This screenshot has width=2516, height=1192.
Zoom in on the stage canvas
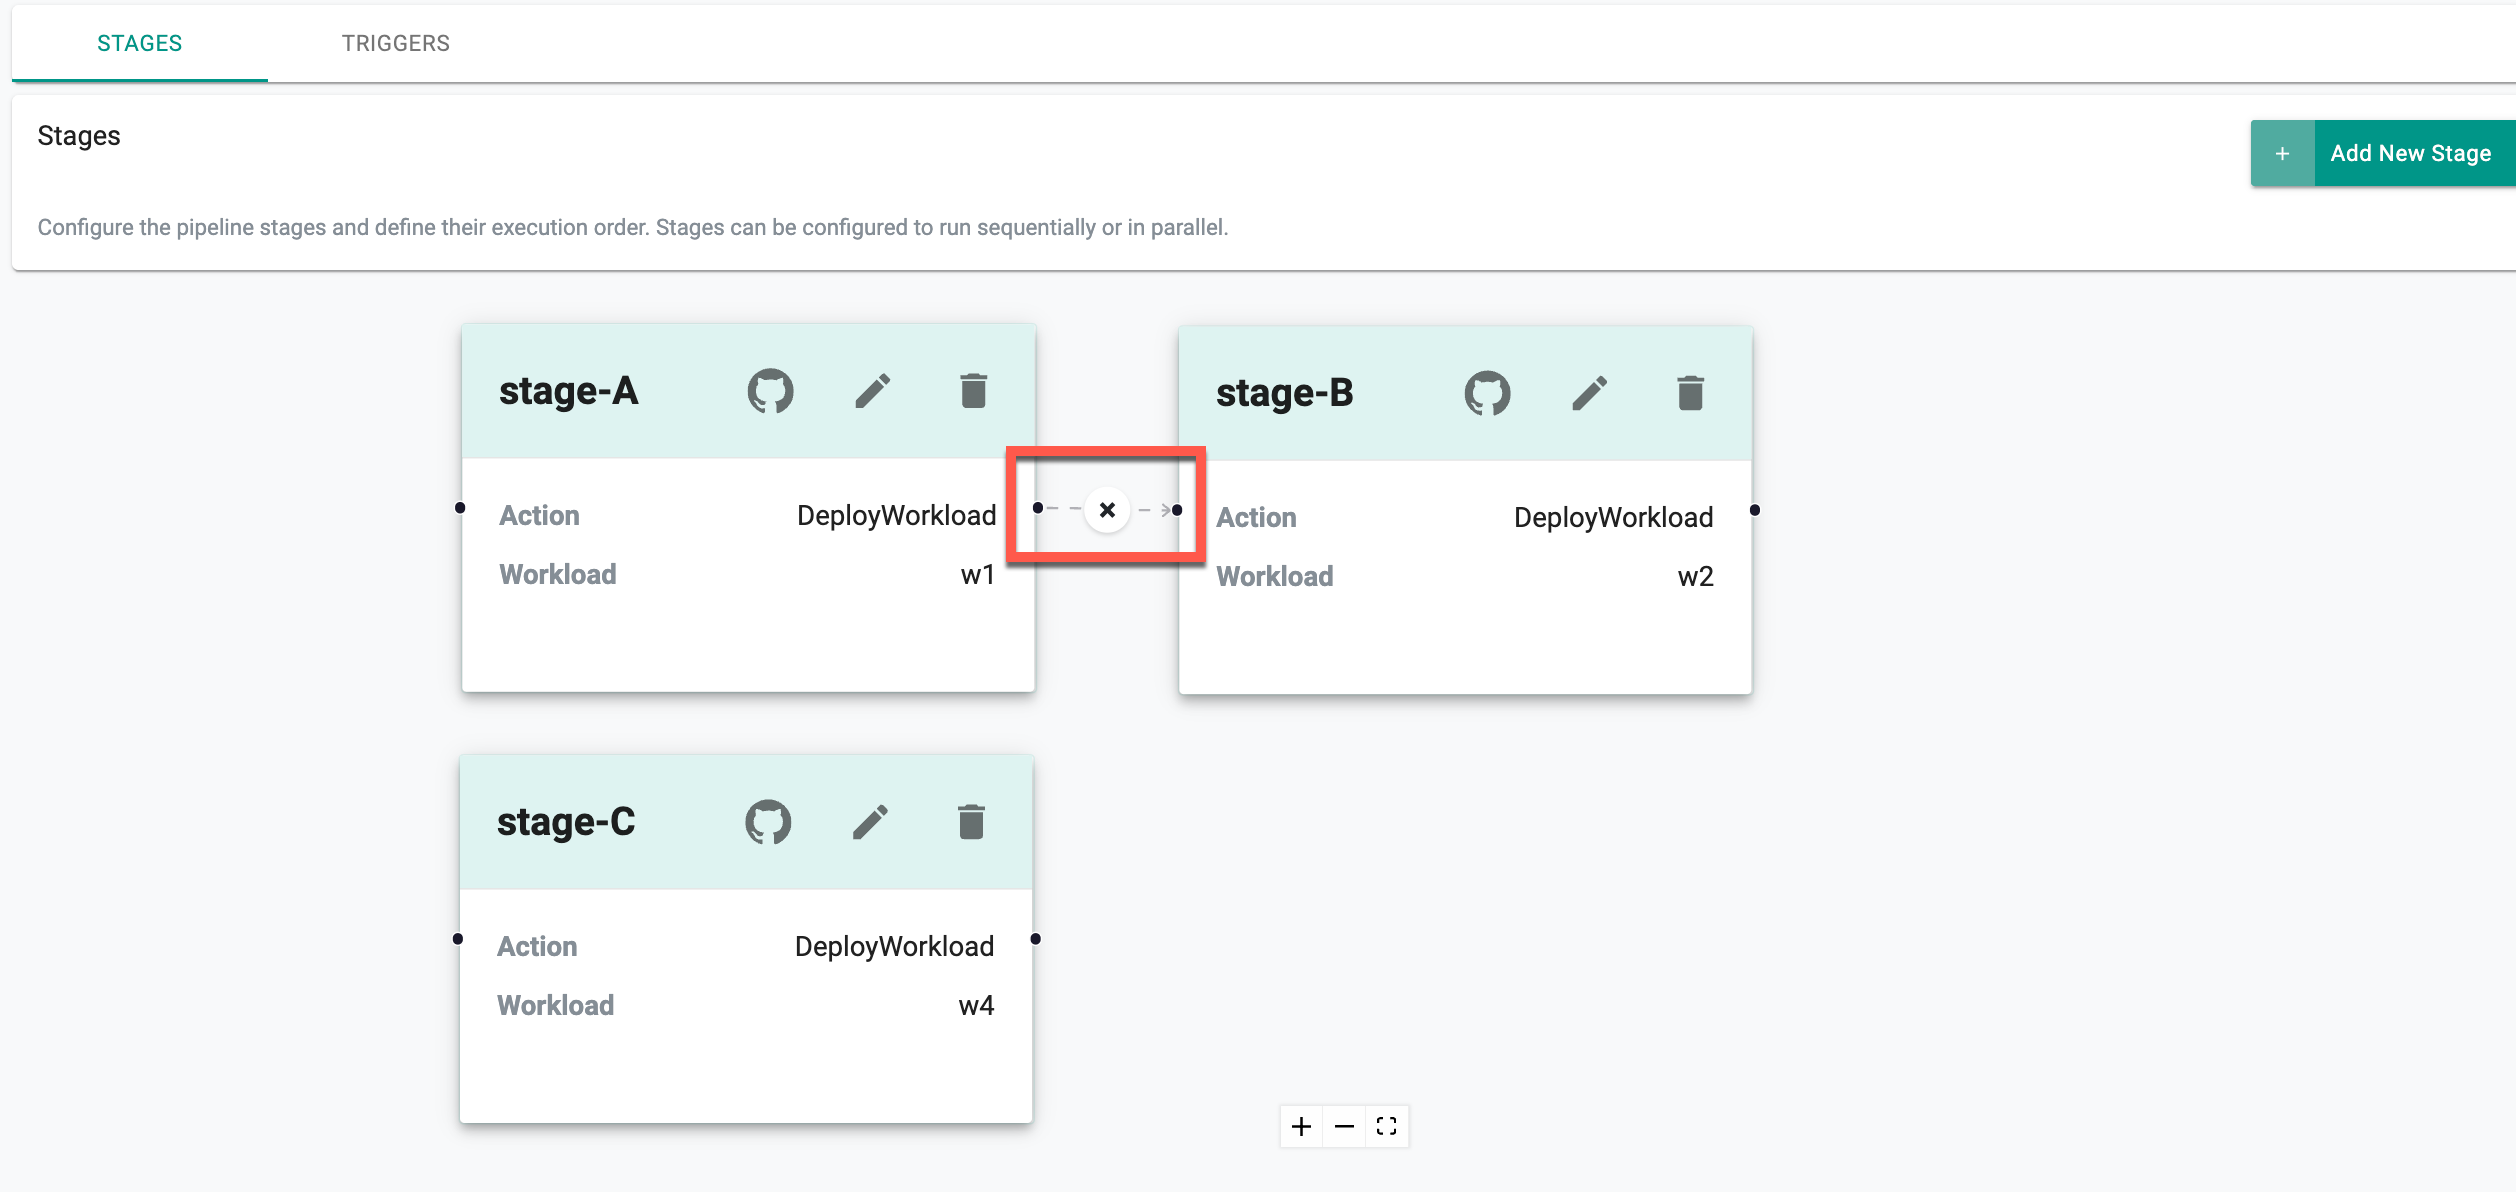click(x=1301, y=1127)
